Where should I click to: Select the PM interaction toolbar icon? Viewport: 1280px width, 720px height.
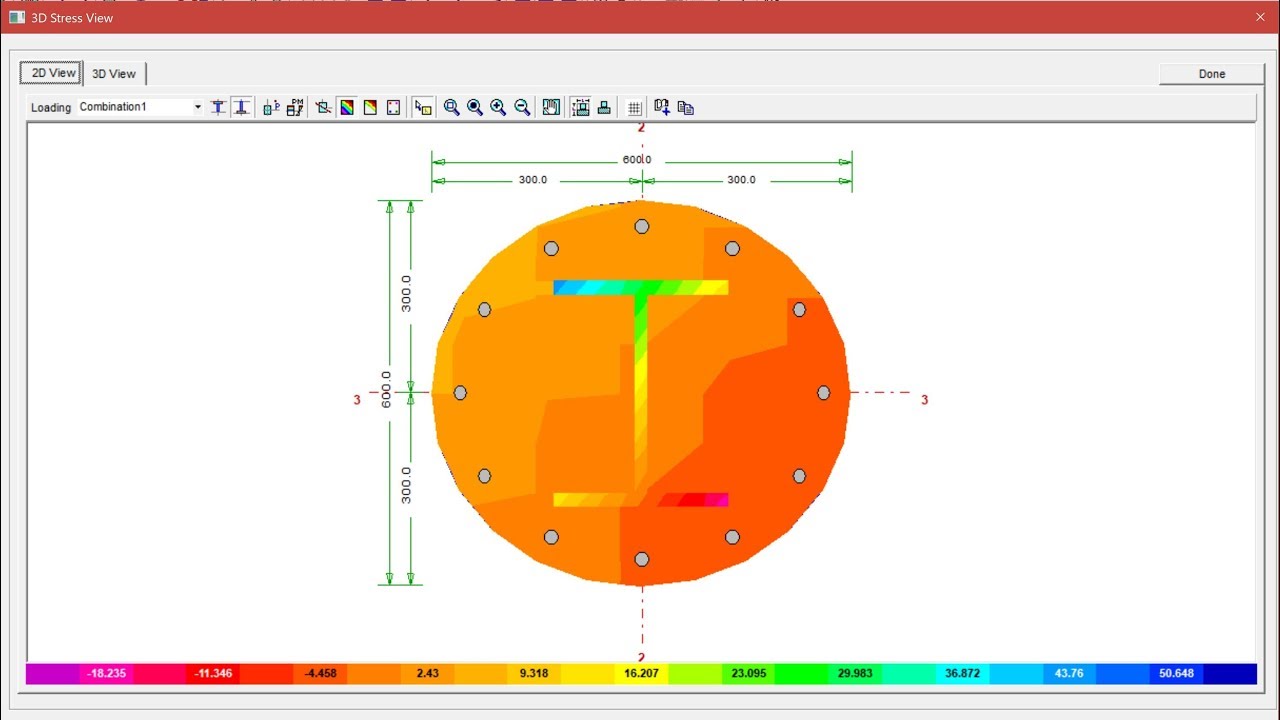pyautogui.click(x=293, y=107)
